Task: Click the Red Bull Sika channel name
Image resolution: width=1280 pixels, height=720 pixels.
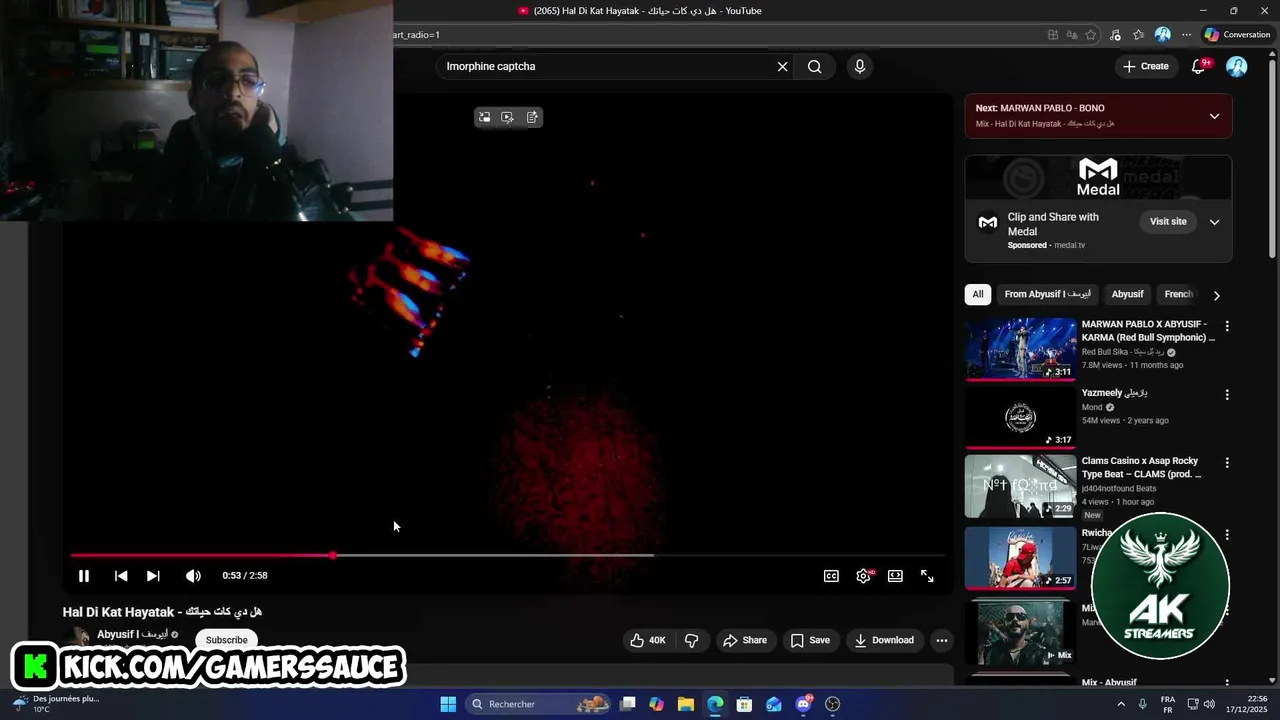Action: click(x=1122, y=352)
